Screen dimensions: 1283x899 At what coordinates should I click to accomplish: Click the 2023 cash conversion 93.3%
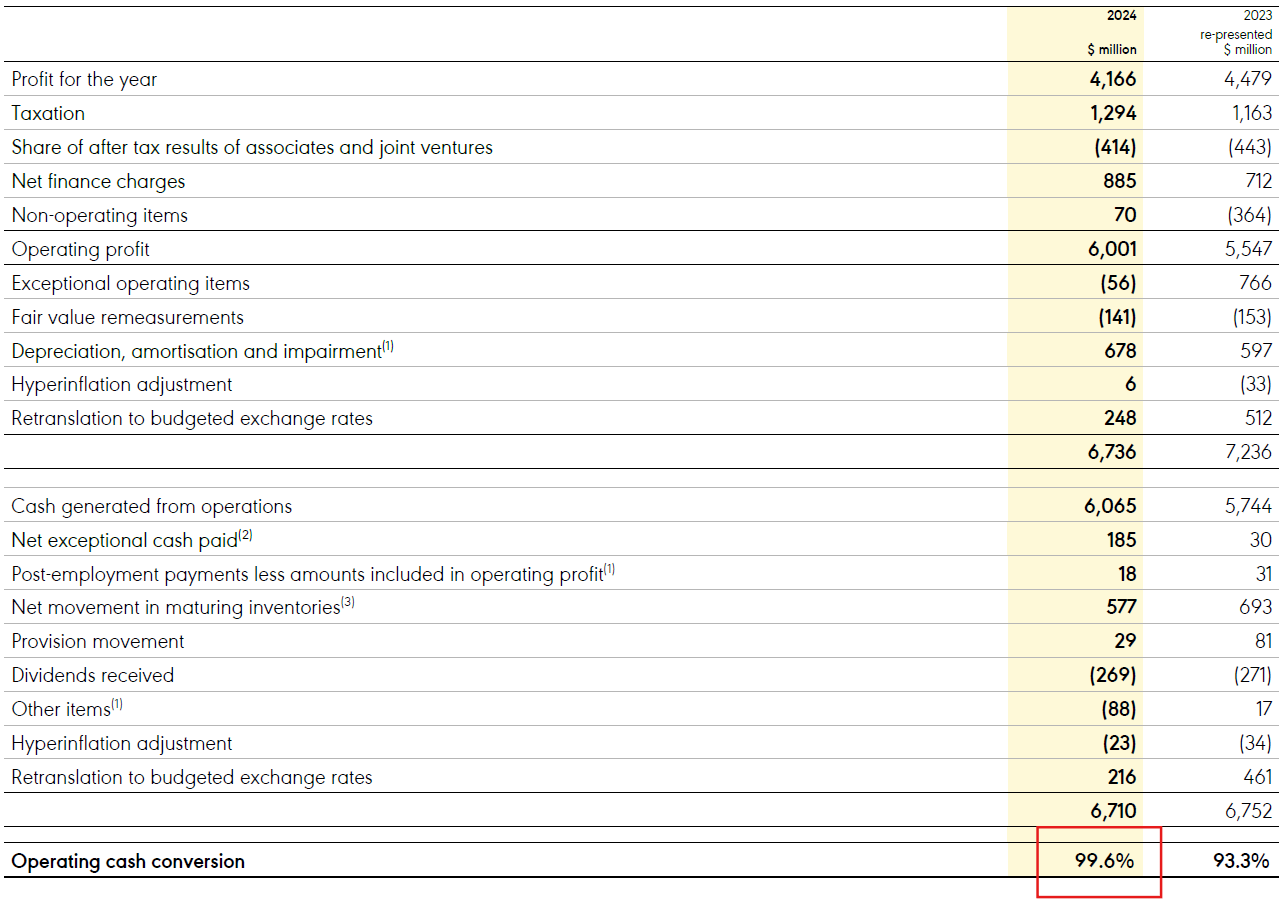point(1241,861)
